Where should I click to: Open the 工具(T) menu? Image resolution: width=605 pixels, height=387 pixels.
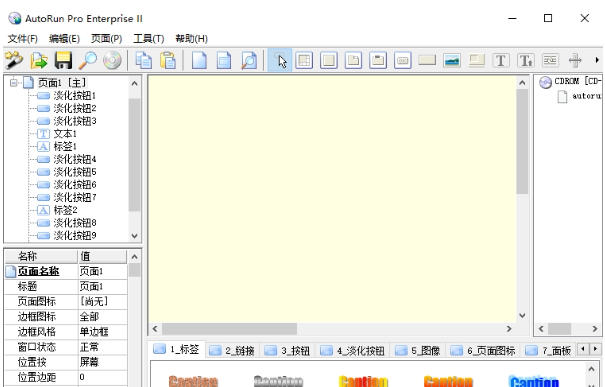(x=149, y=39)
